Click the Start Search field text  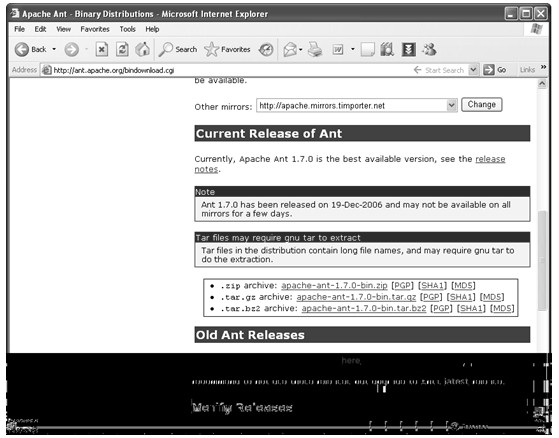click(445, 70)
